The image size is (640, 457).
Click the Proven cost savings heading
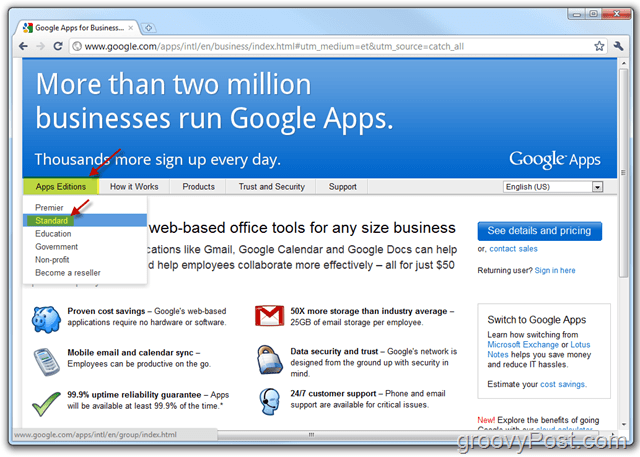(106, 311)
